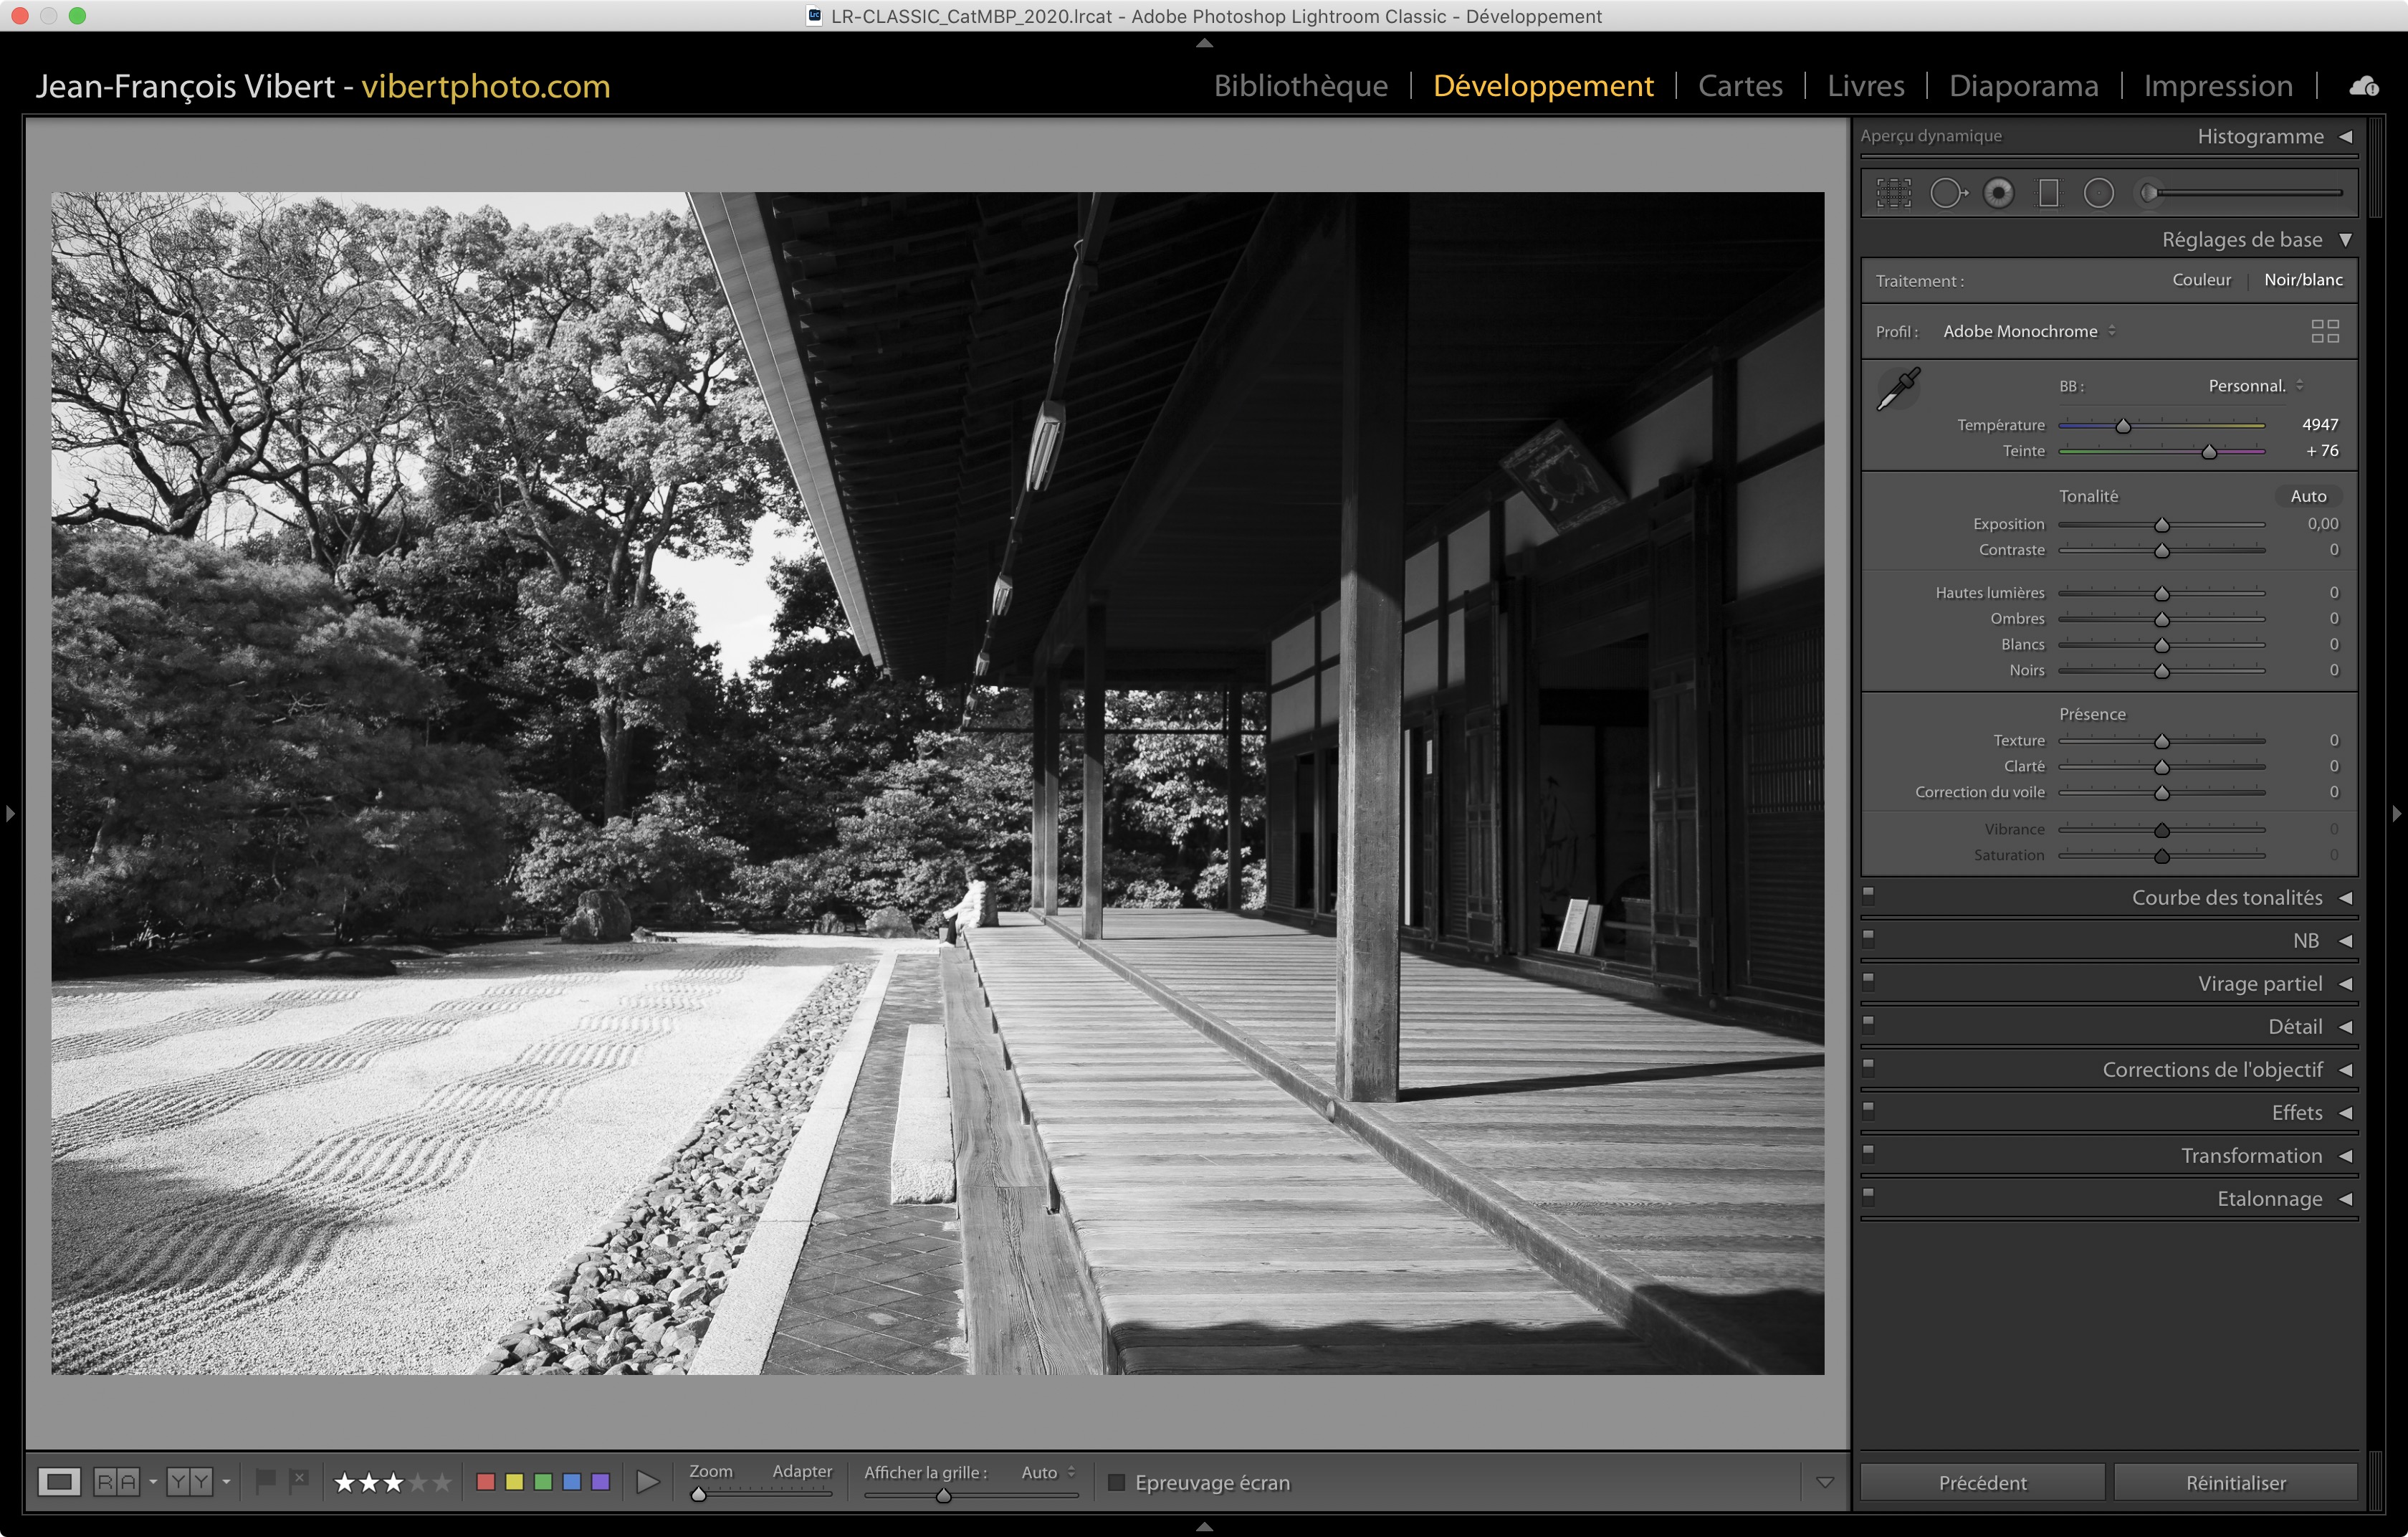2408x1537 pixels.
Task: Expand the Virage partiel panel
Action: tap(2258, 983)
